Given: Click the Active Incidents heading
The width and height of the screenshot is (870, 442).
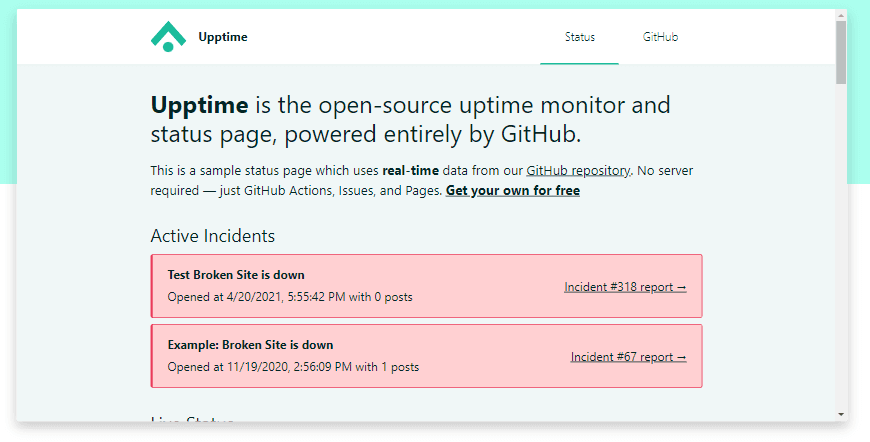Looking at the screenshot, I should tap(212, 236).
